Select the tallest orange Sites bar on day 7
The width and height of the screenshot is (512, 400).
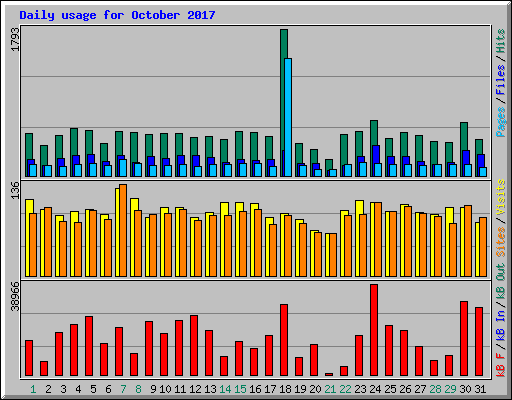(x=123, y=230)
